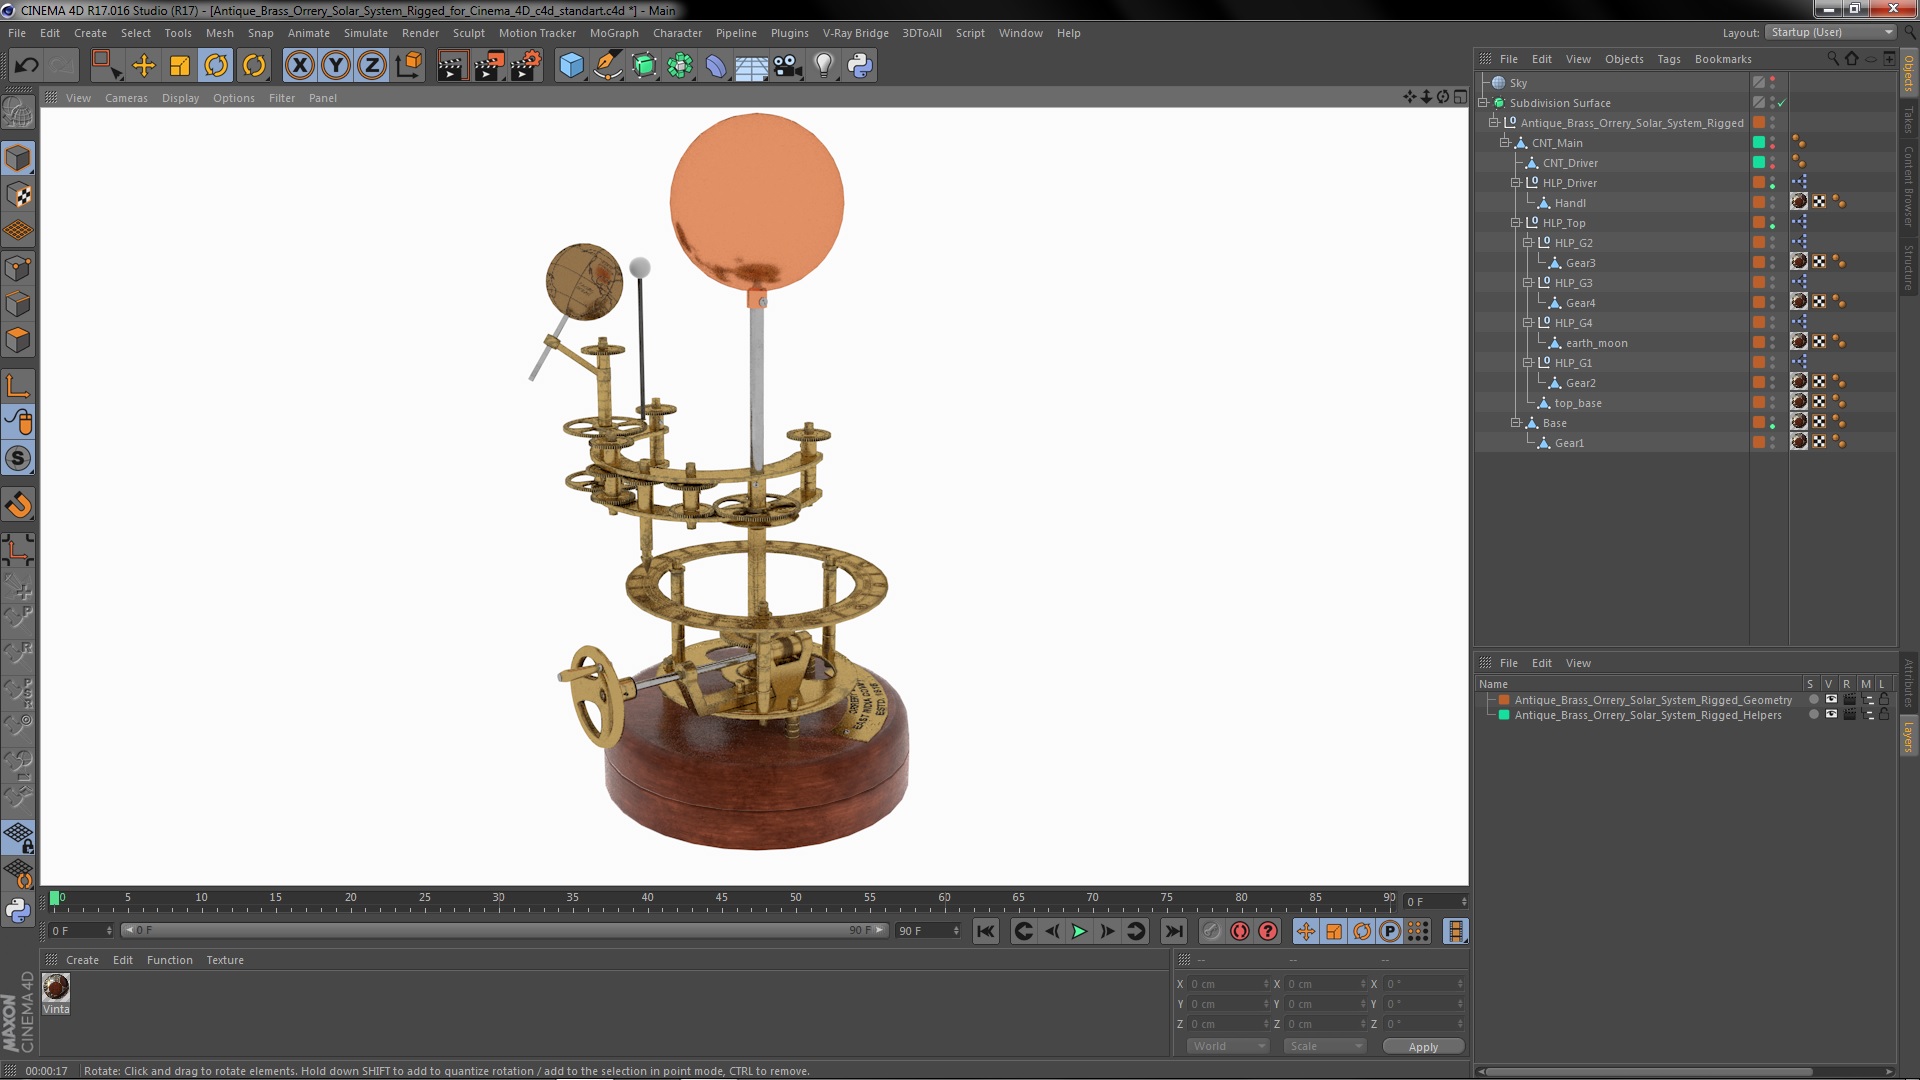The image size is (1920, 1080).
Task: Toggle the Subdivision Surface enable checkmark
Action: [x=1781, y=103]
